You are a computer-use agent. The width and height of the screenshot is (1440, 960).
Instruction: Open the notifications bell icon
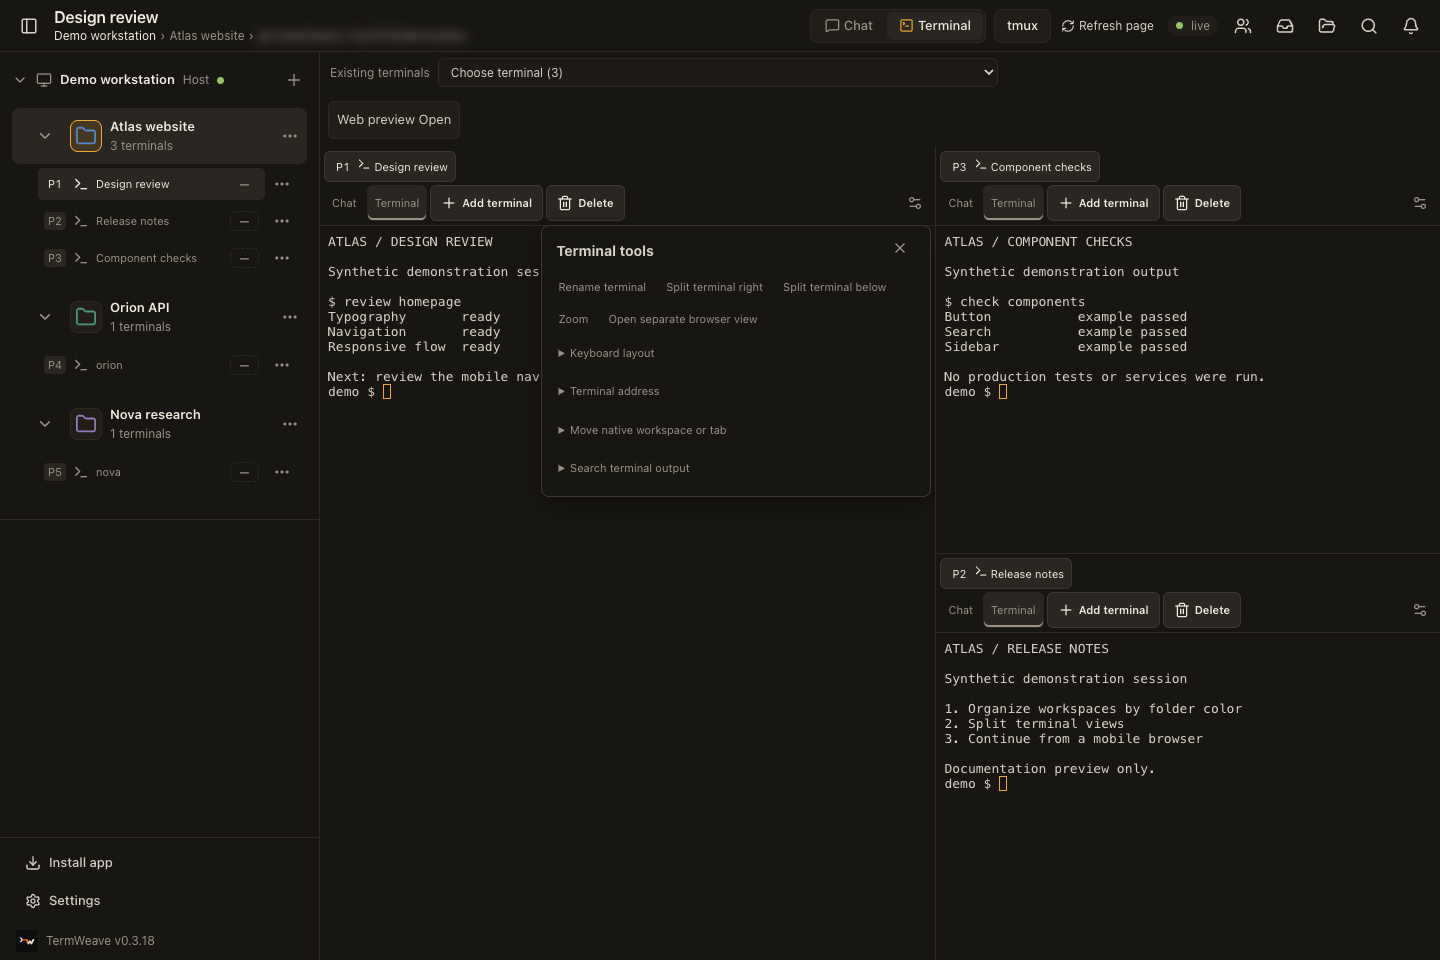pos(1411,26)
